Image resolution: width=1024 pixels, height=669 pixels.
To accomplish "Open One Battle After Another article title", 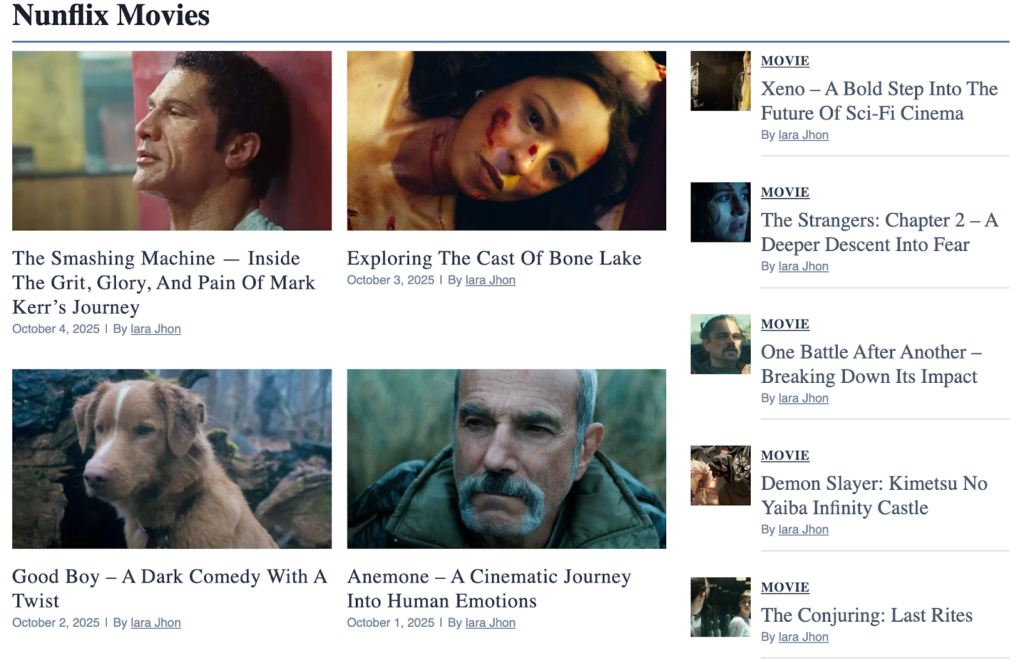I will click(871, 364).
